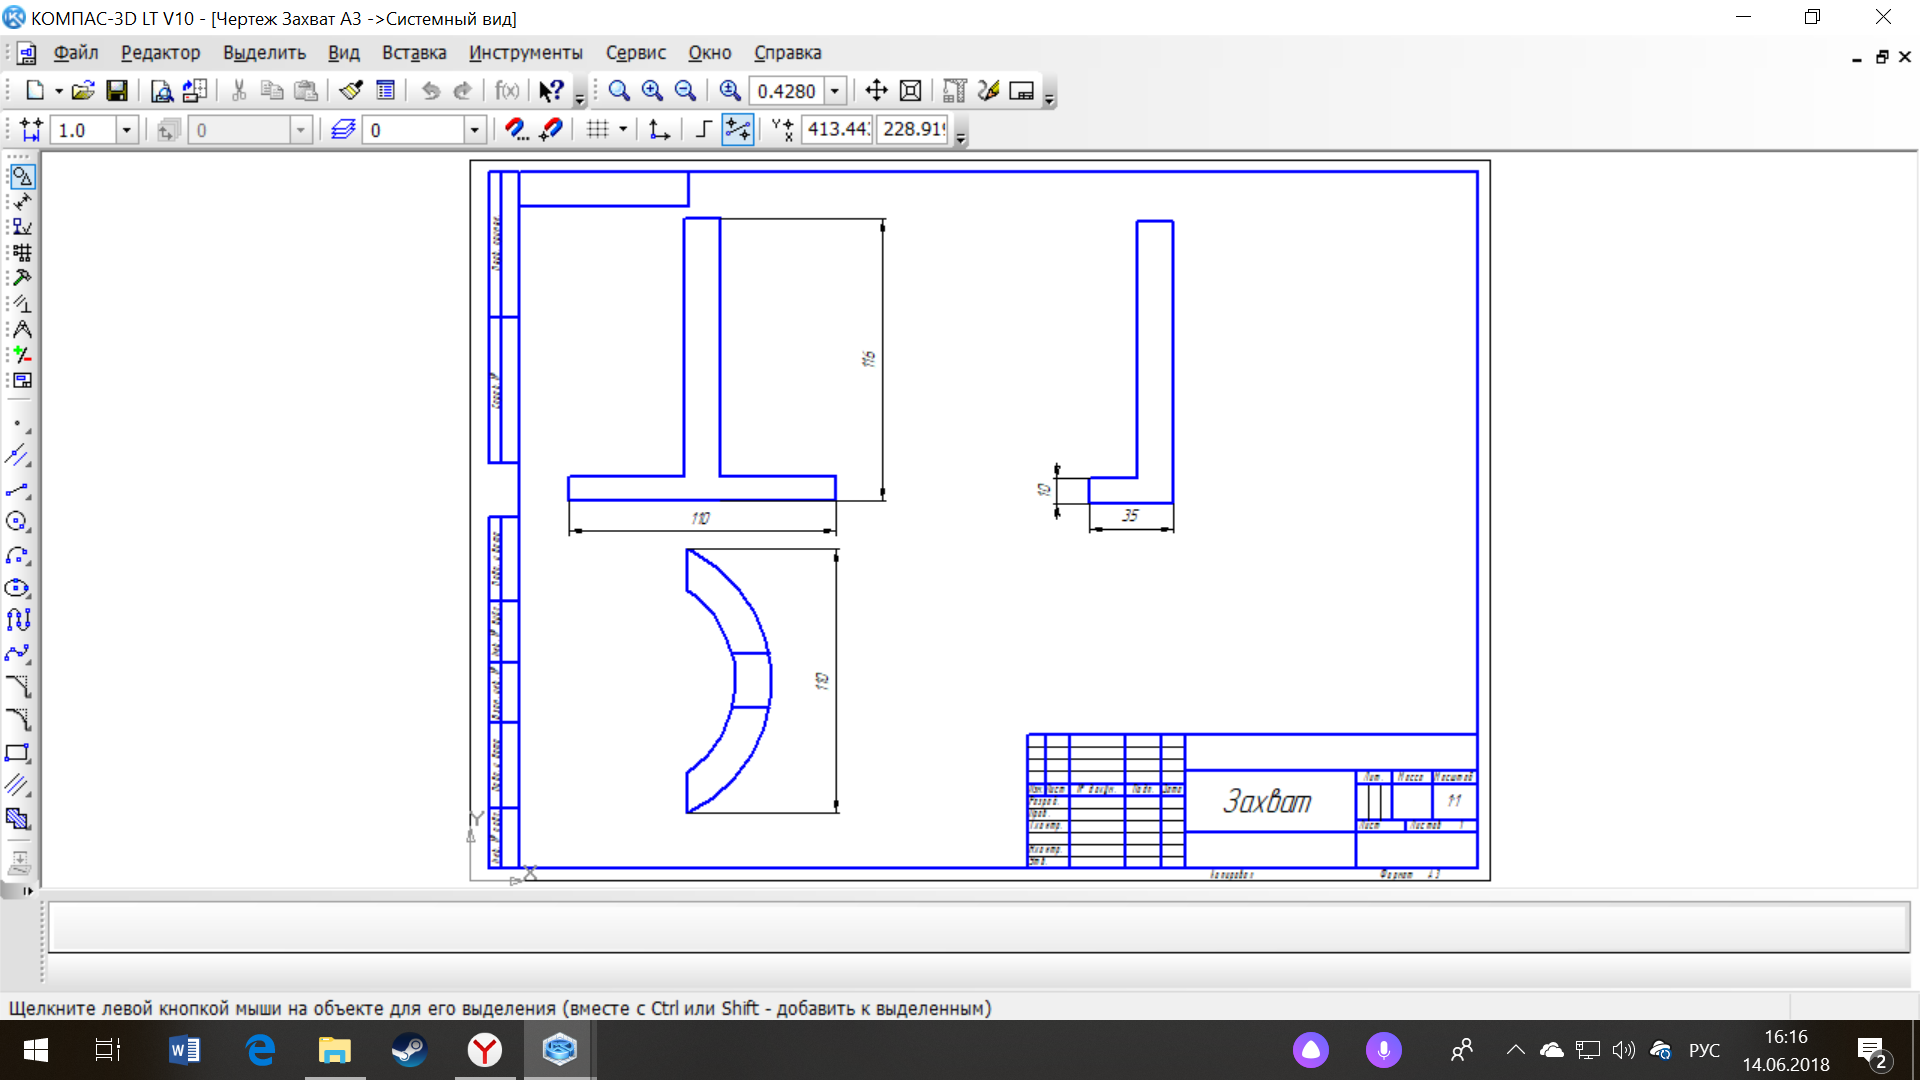This screenshot has height=1080, width=1920.
Task: Open the current step 1.0 dropdown
Action: tap(126, 130)
